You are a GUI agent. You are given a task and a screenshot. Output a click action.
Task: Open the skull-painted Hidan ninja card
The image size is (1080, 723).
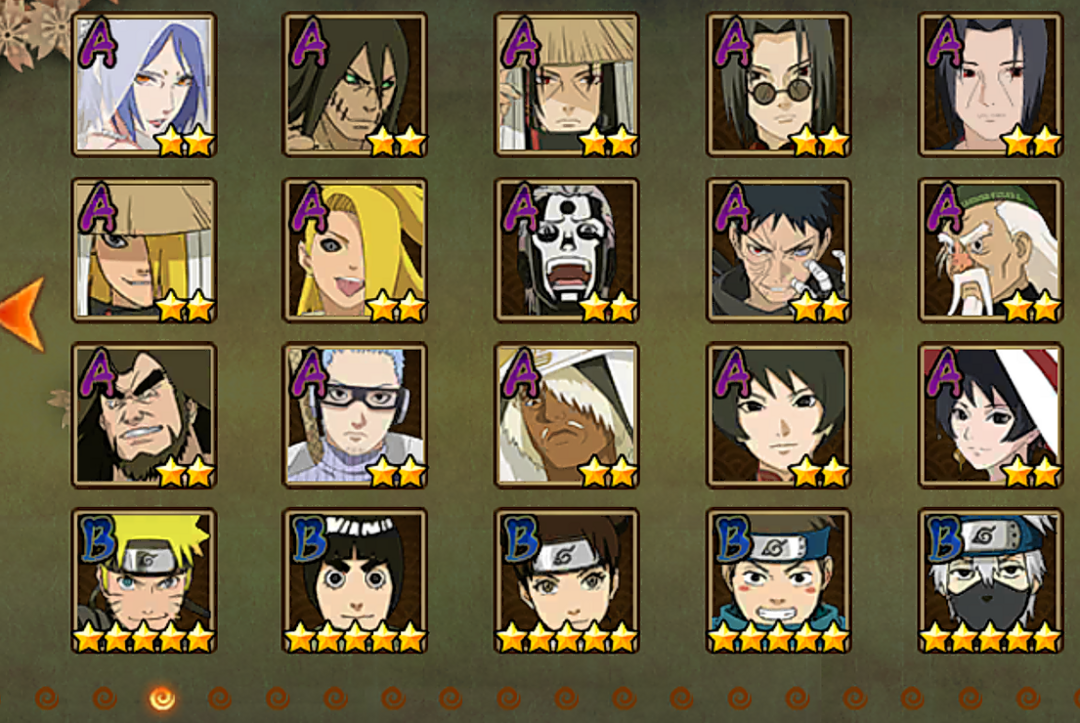click(x=567, y=250)
